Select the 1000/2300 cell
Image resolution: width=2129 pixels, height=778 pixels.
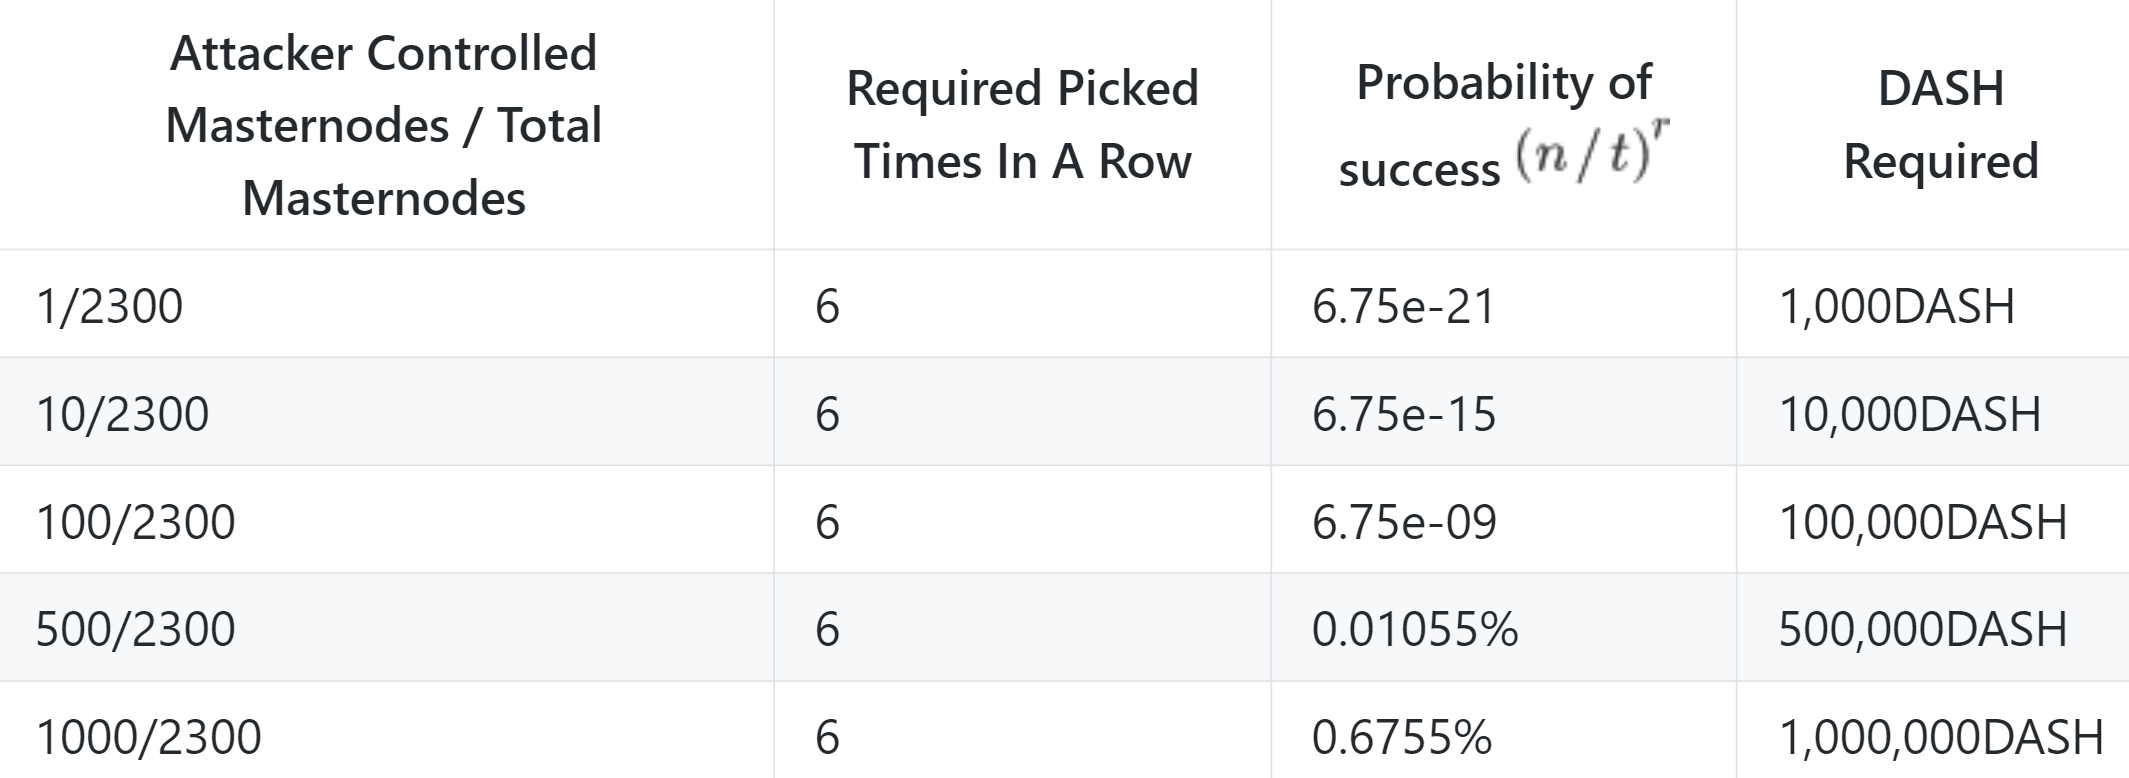(149, 737)
